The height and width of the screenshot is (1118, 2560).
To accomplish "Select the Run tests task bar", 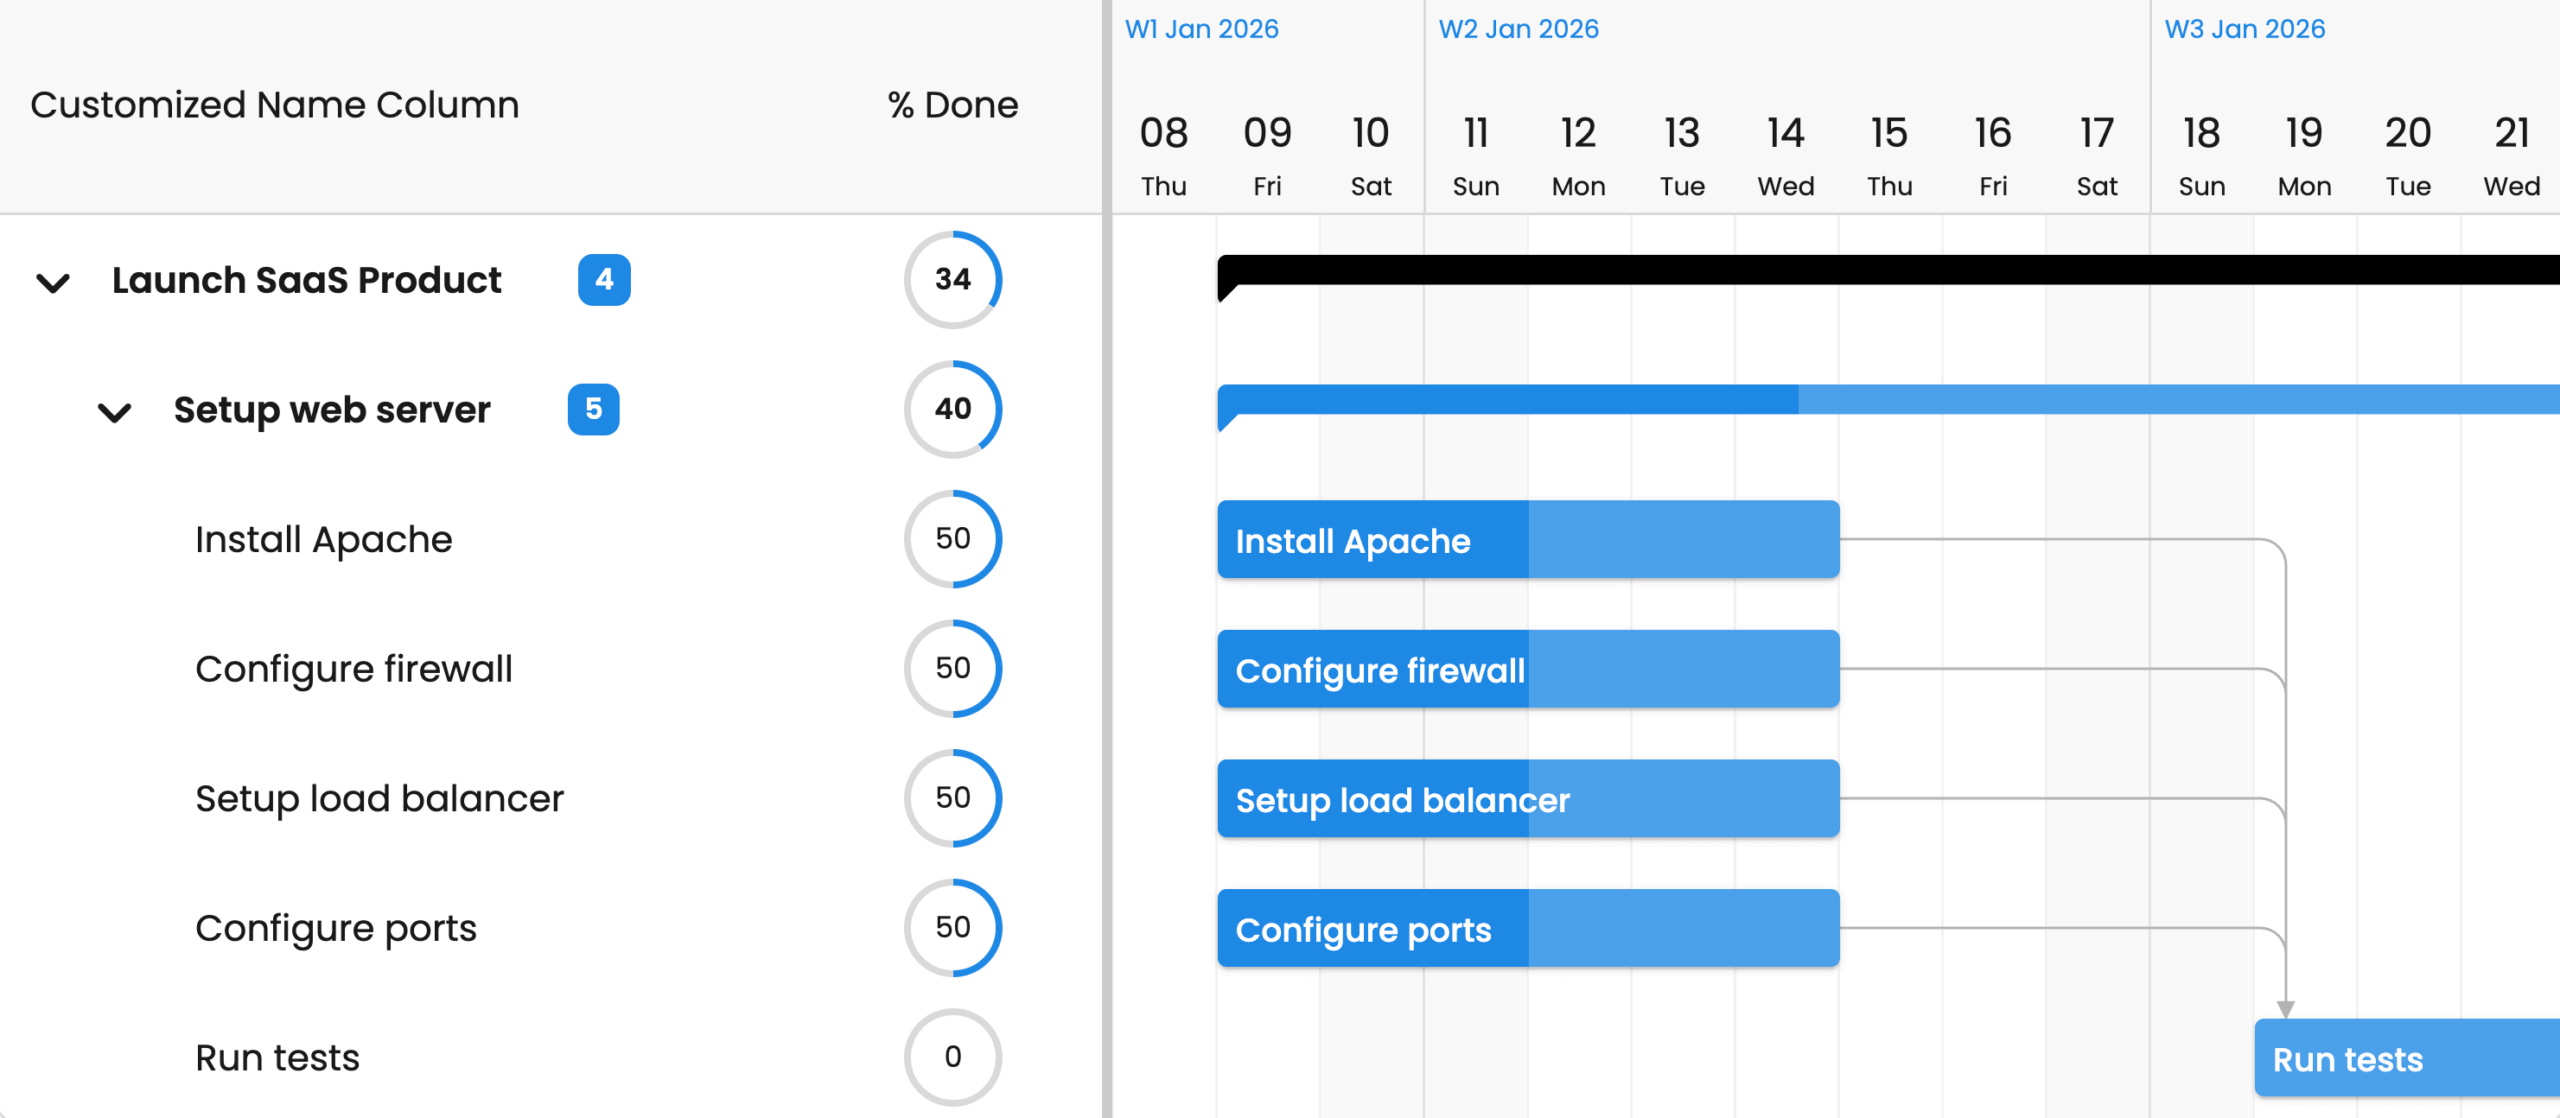I will point(2400,1058).
